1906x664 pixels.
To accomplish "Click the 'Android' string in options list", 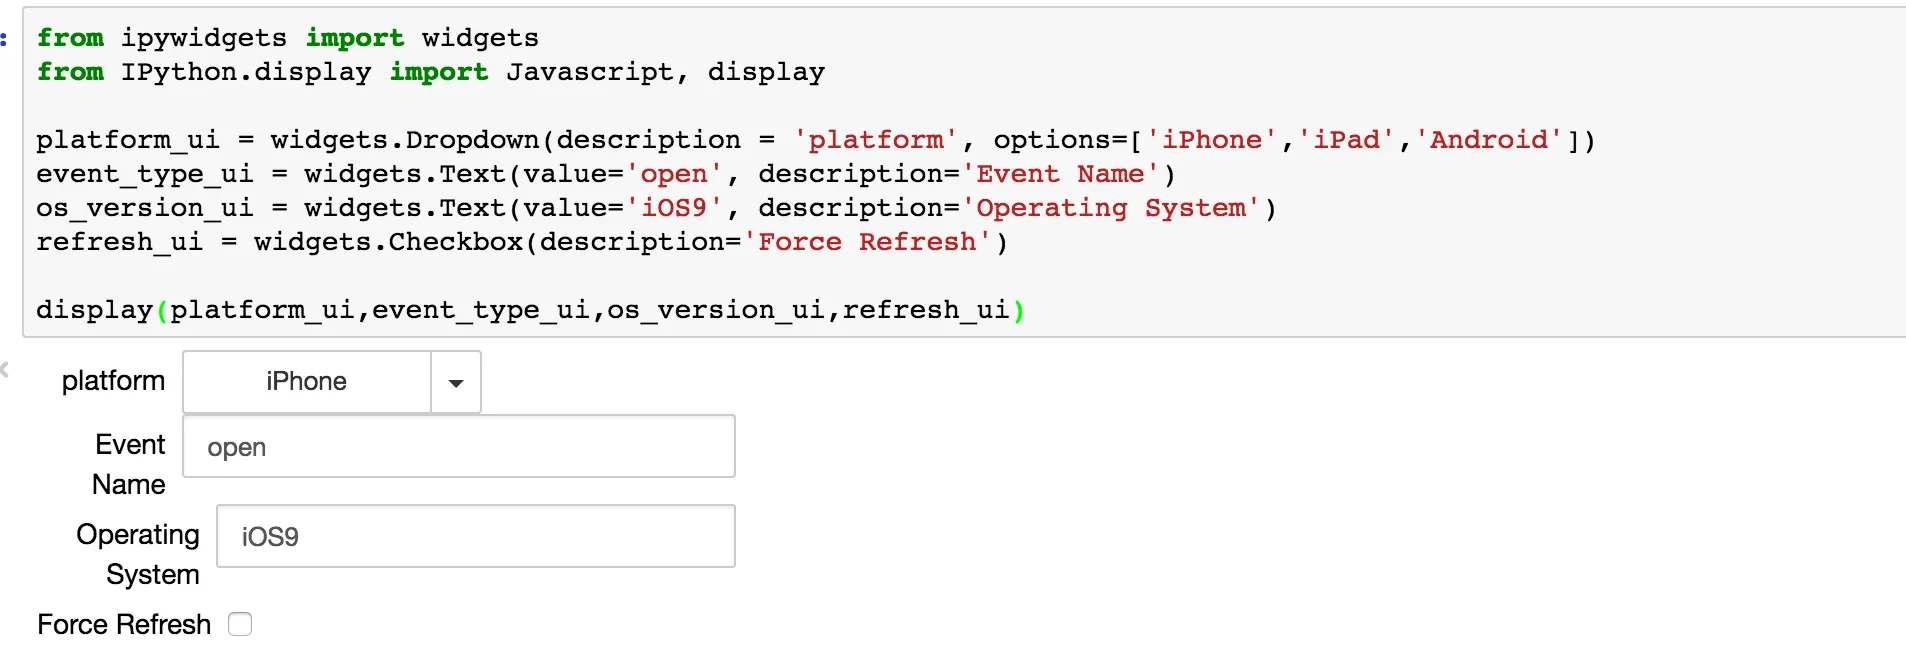I will (1489, 140).
